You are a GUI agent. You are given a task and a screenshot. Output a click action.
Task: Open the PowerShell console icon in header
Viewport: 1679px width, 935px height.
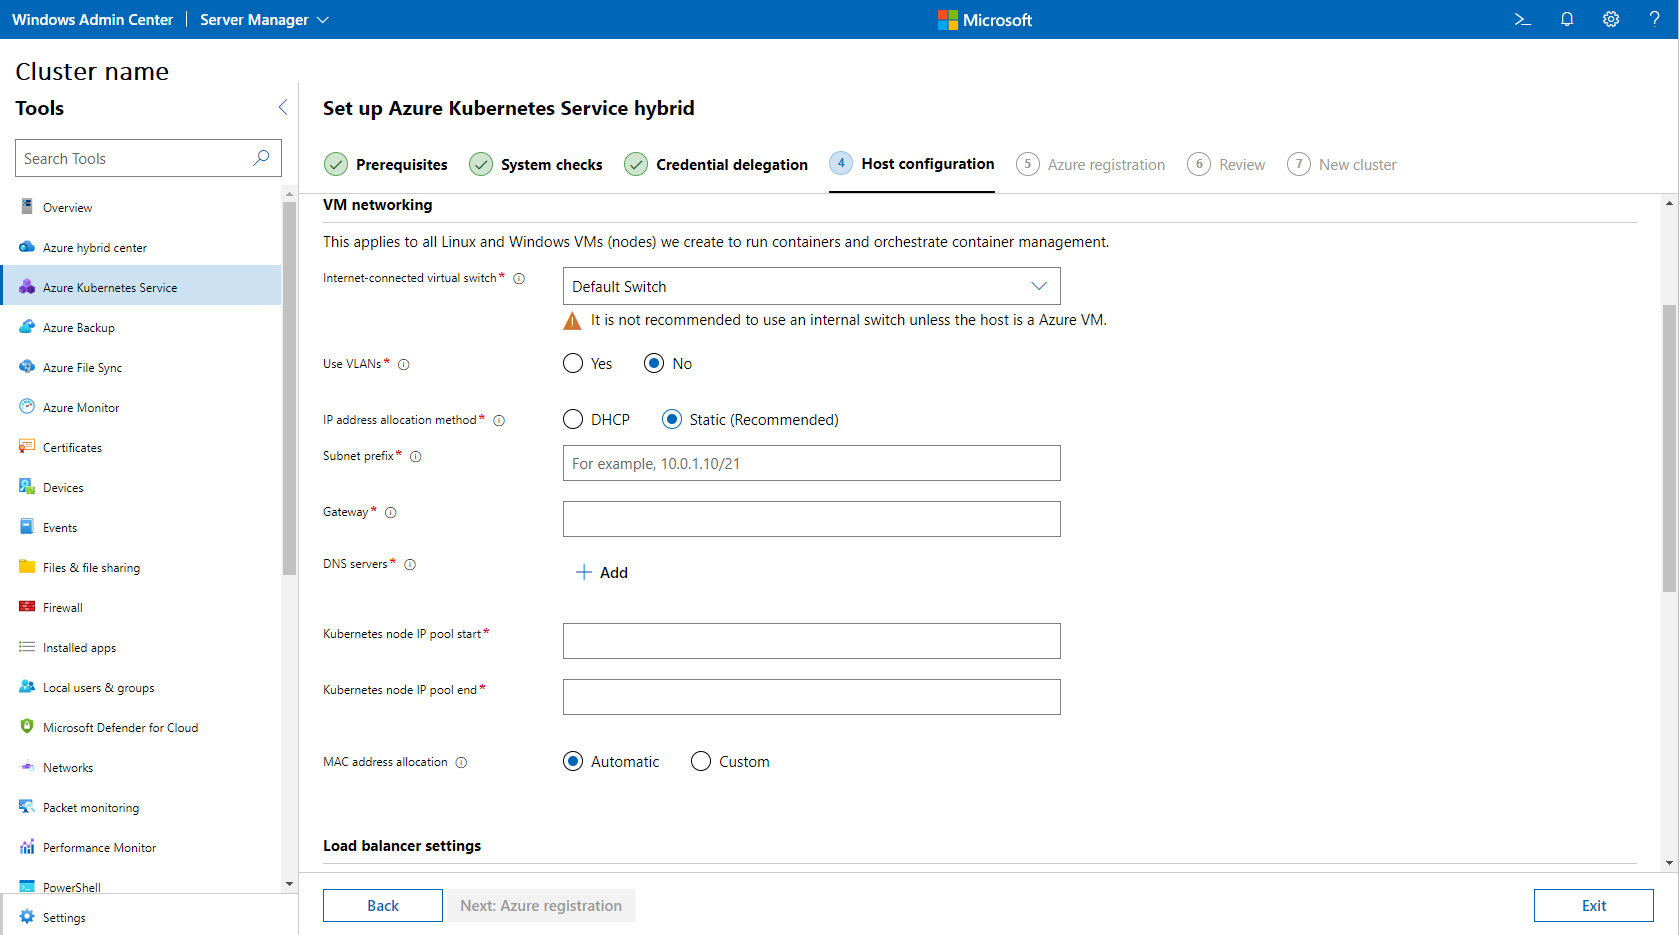click(1522, 19)
